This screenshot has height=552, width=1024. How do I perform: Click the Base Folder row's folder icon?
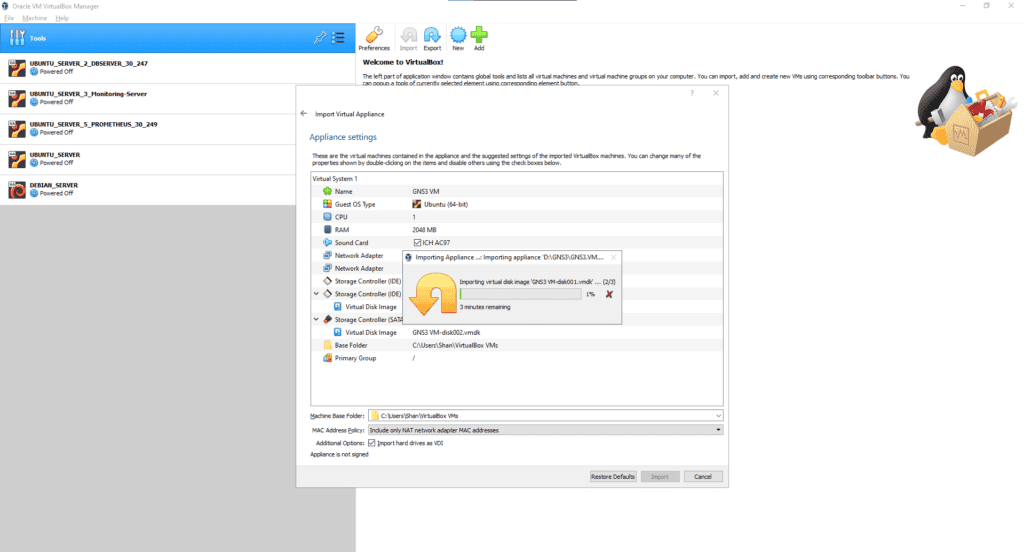click(327, 345)
